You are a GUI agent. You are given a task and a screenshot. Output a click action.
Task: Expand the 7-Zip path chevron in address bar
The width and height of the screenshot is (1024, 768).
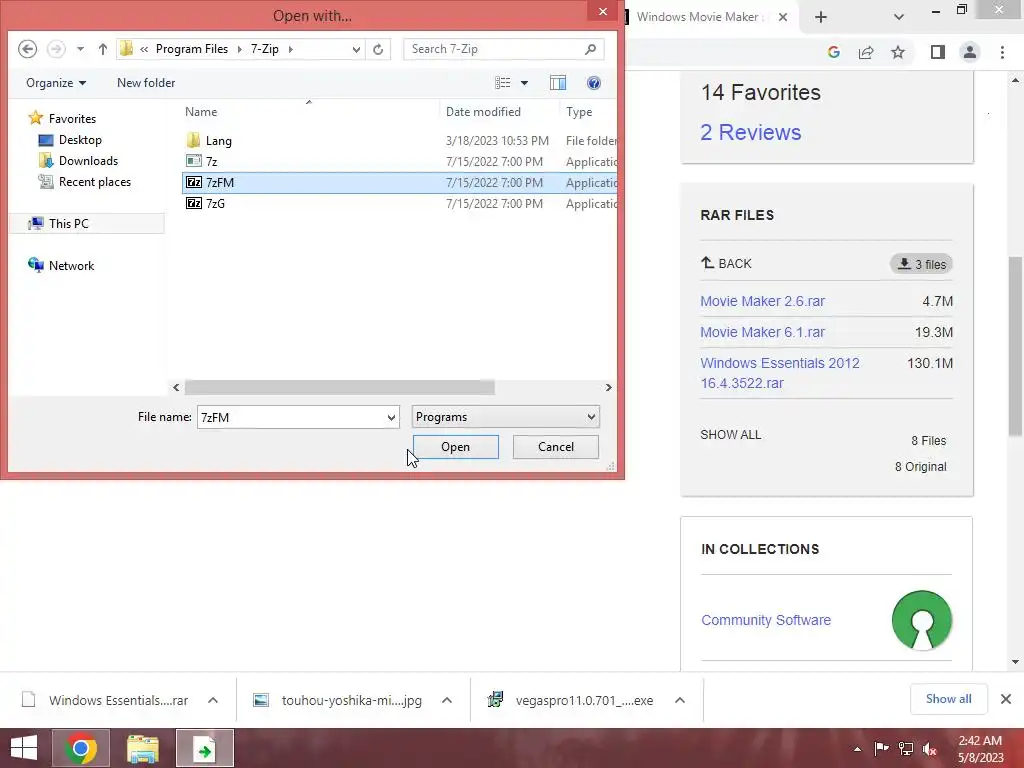click(x=291, y=49)
